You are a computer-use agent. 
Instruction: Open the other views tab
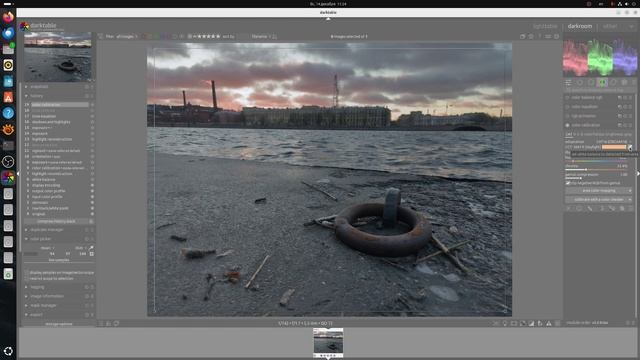pos(610,26)
